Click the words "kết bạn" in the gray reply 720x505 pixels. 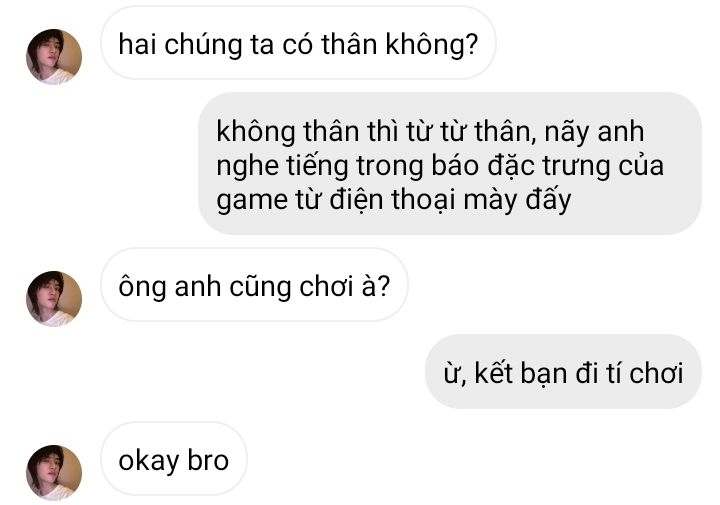coord(521,373)
